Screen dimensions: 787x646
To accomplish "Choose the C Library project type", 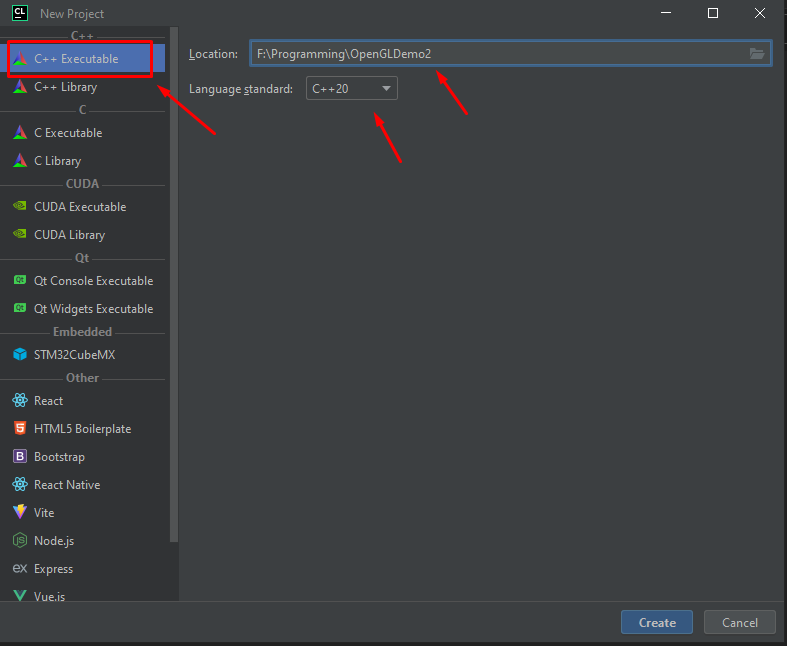I will coord(82,161).
